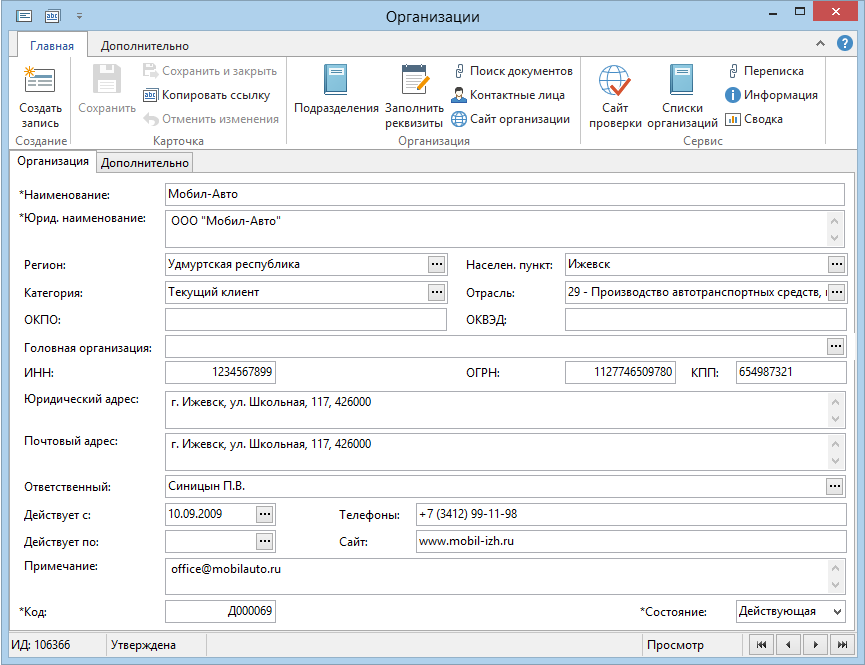
Task: Click the Создать запись icon
Action: (40, 81)
